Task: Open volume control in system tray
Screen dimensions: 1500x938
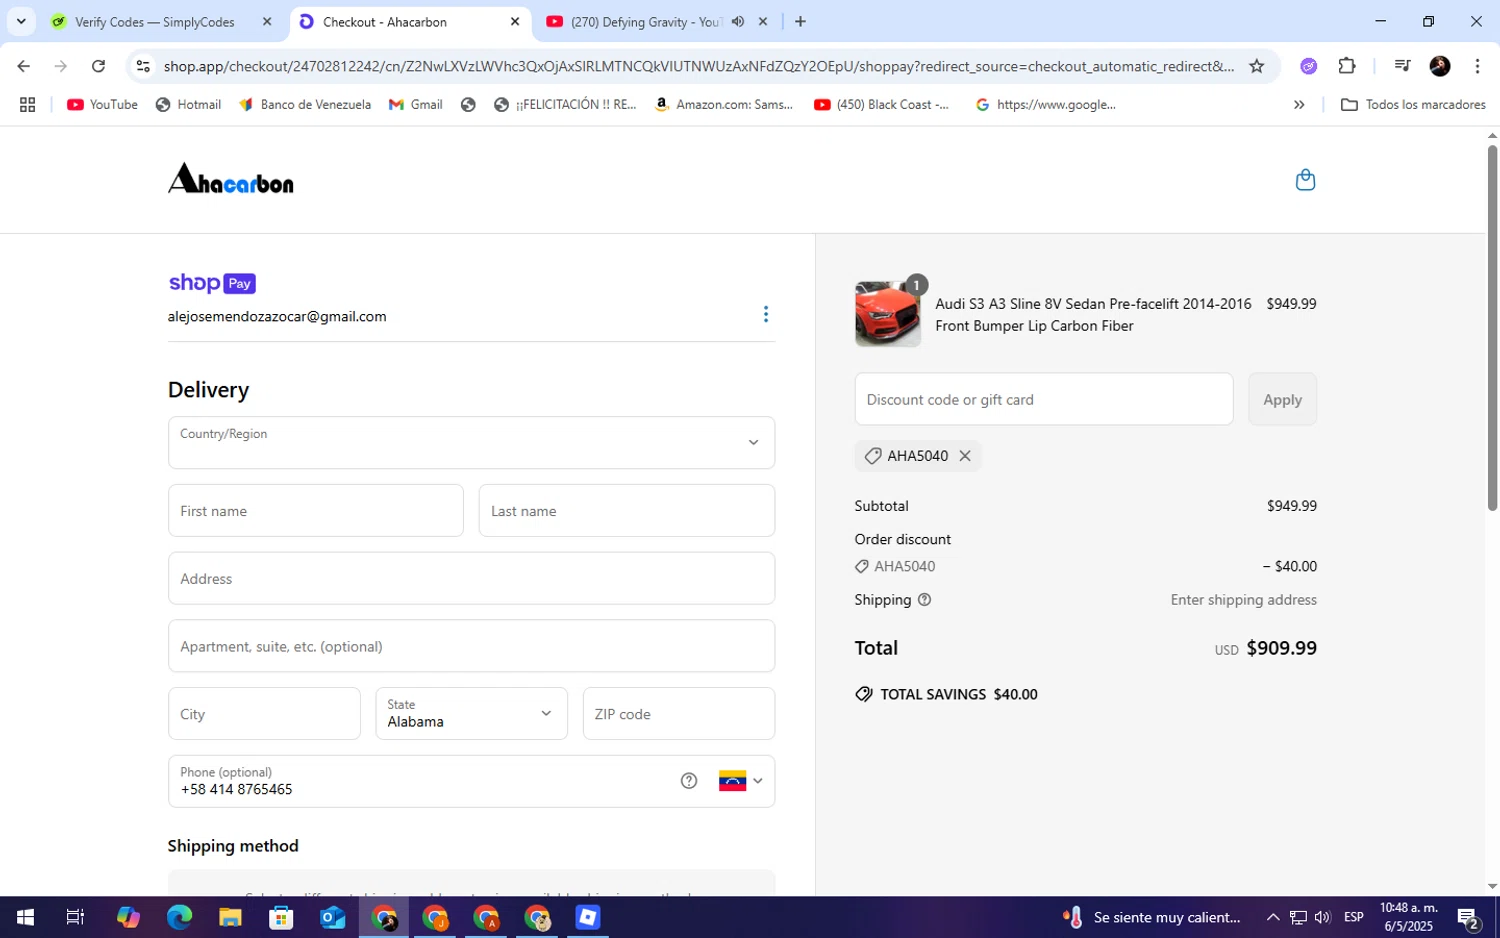Action: [x=1323, y=917]
